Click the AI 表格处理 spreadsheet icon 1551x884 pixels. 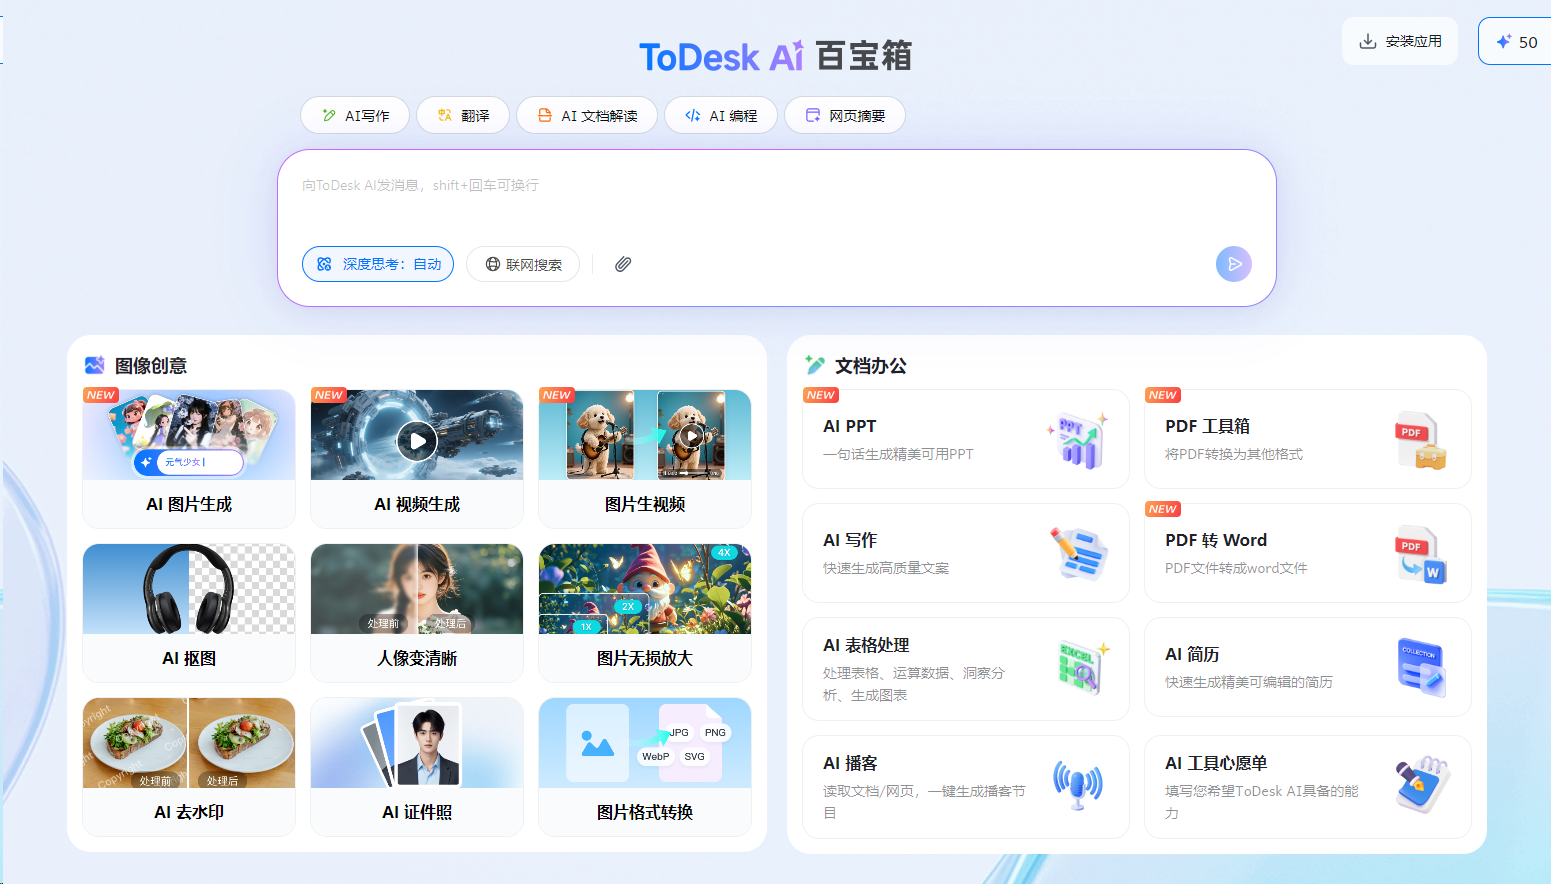tap(1084, 668)
